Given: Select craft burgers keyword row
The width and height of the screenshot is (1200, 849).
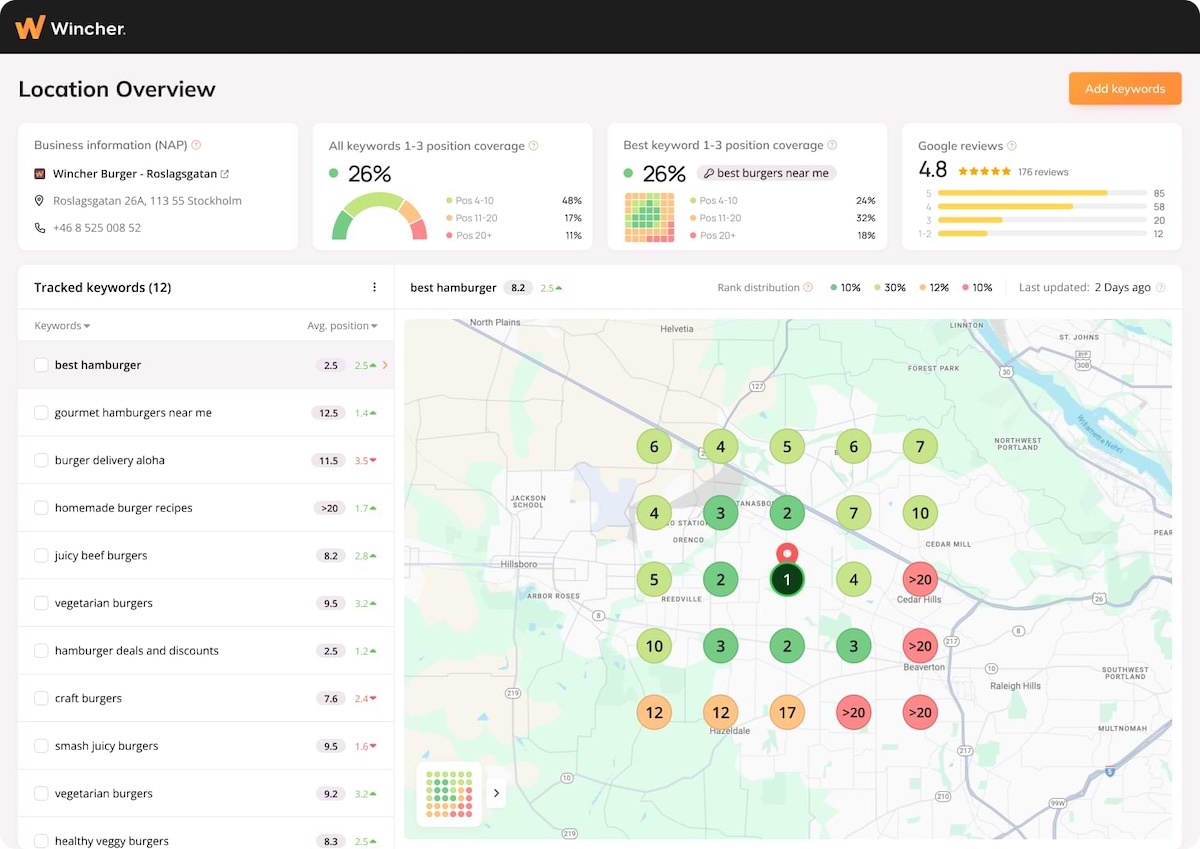Looking at the screenshot, I should [x=206, y=698].
